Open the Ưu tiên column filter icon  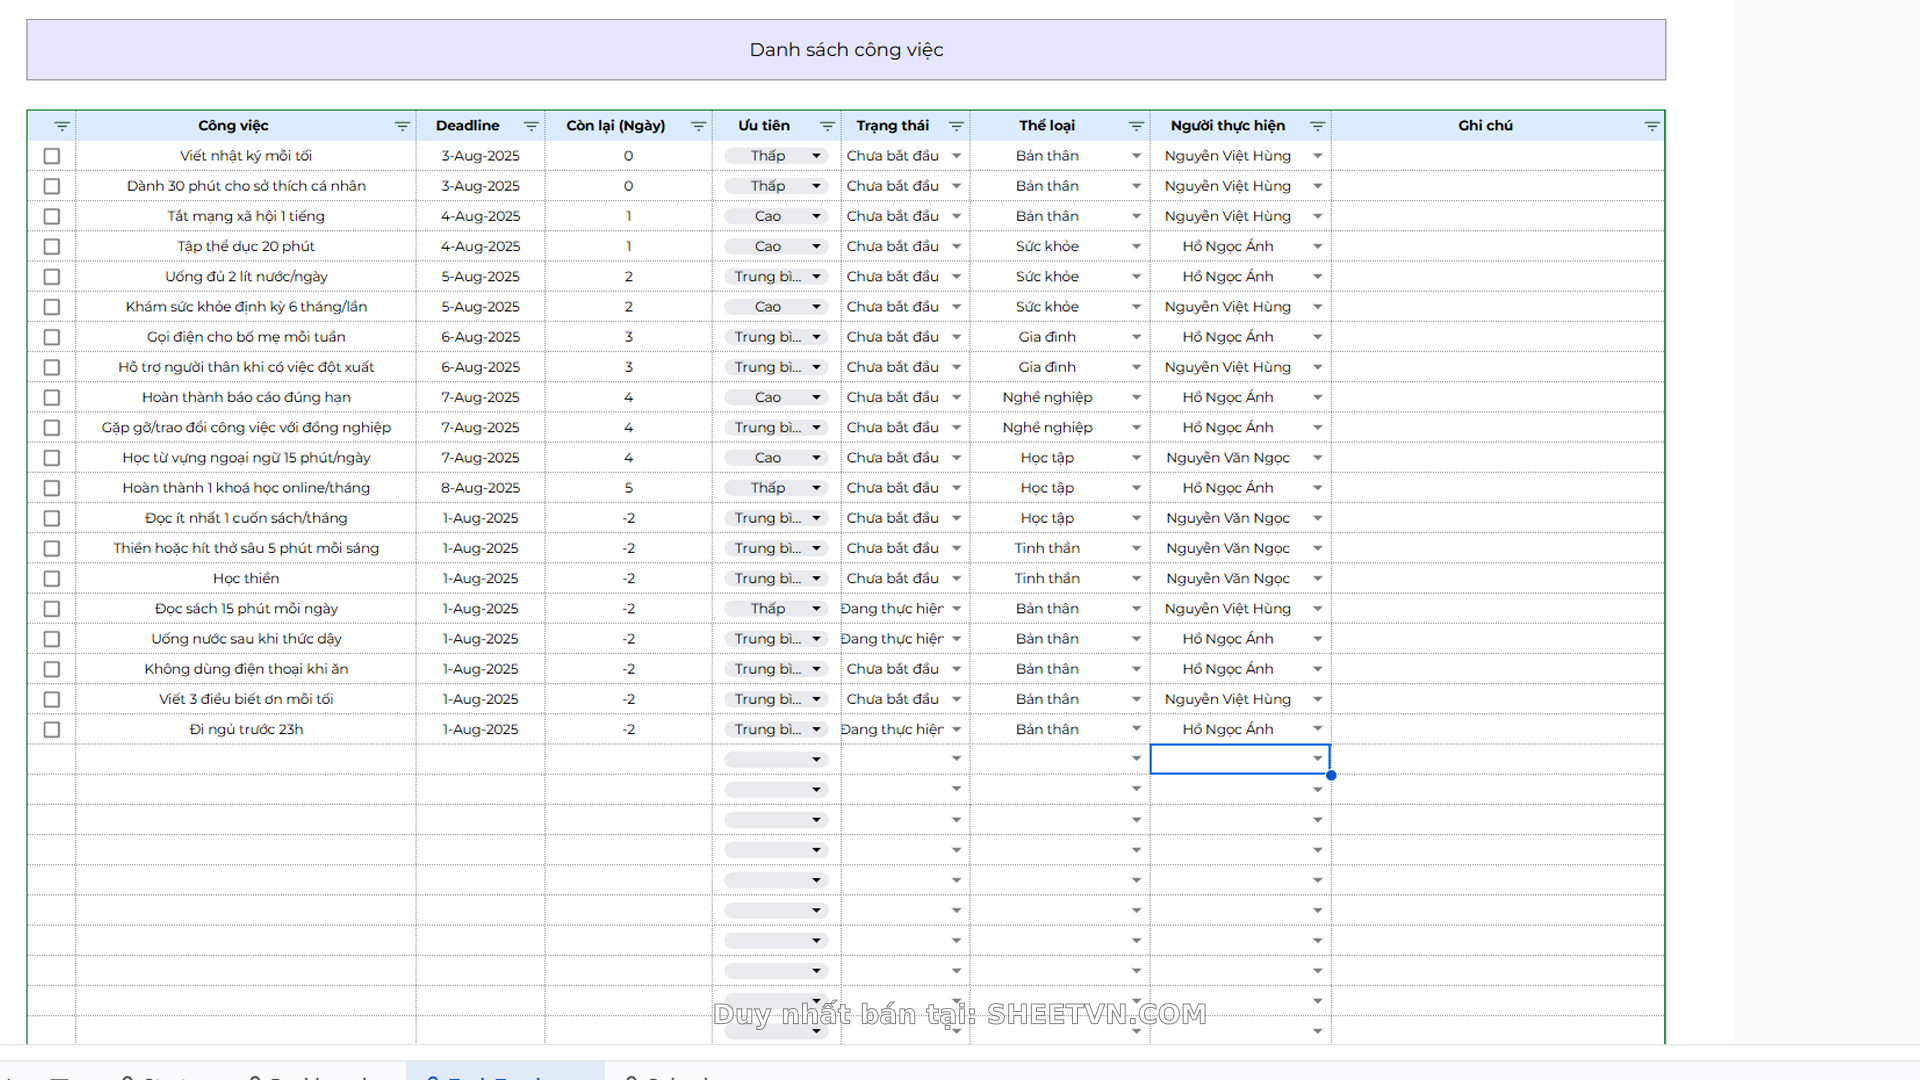(827, 126)
